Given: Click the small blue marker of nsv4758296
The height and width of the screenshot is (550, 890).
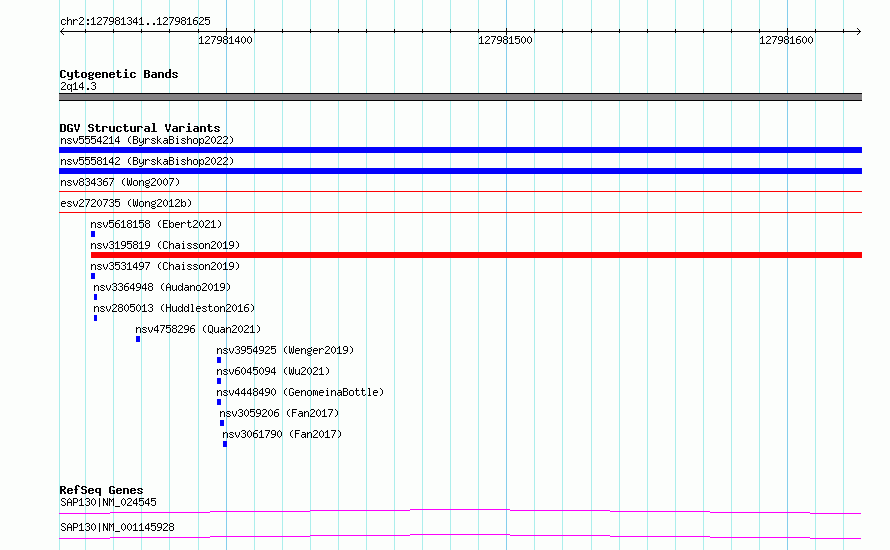Looking at the screenshot, I should coord(138,339).
